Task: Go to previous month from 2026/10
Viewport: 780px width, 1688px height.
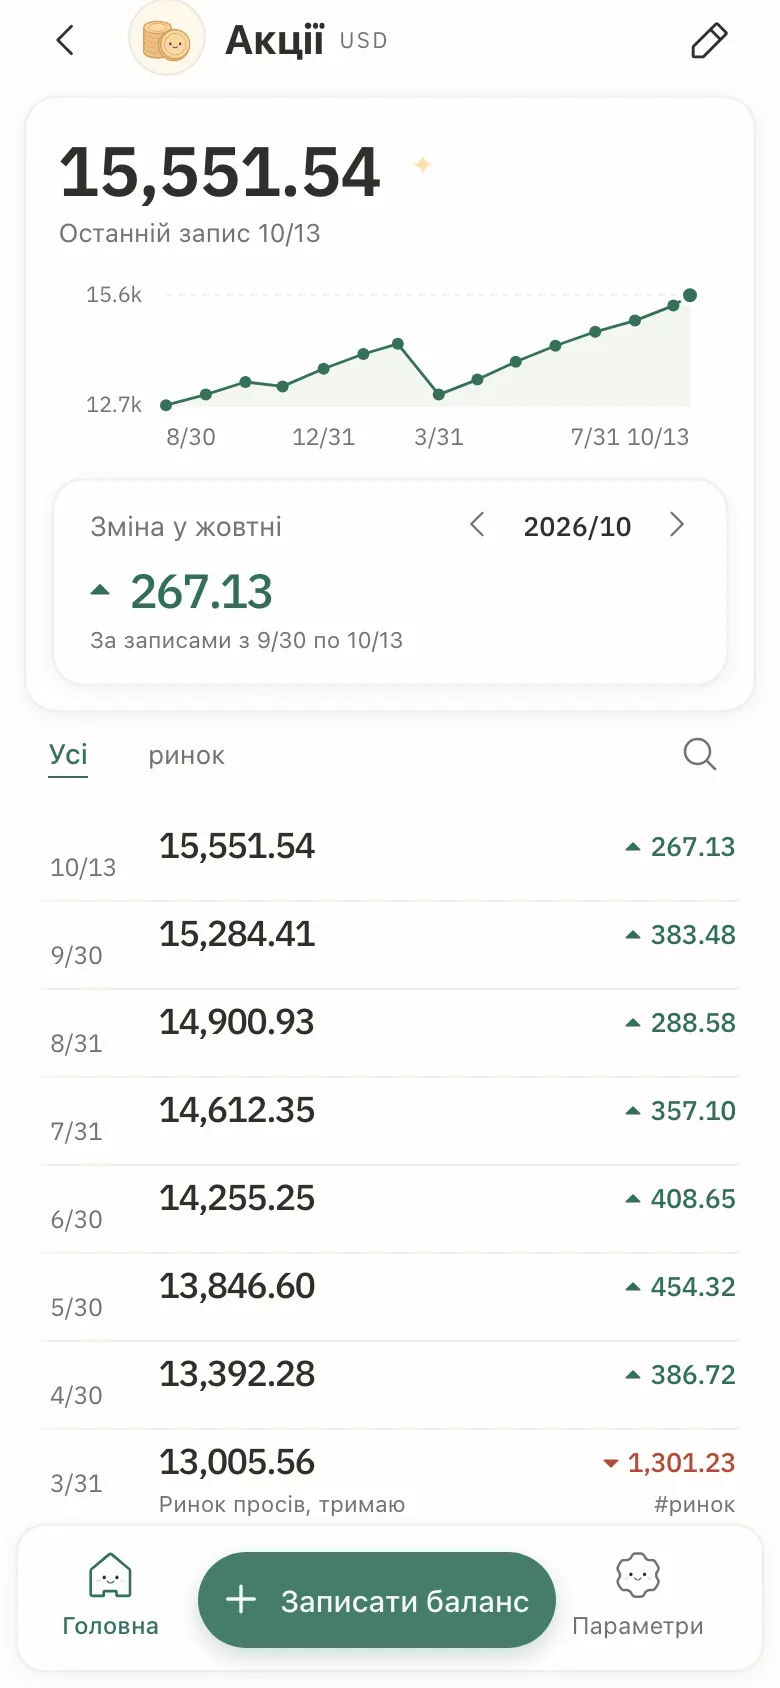Action: click(477, 525)
